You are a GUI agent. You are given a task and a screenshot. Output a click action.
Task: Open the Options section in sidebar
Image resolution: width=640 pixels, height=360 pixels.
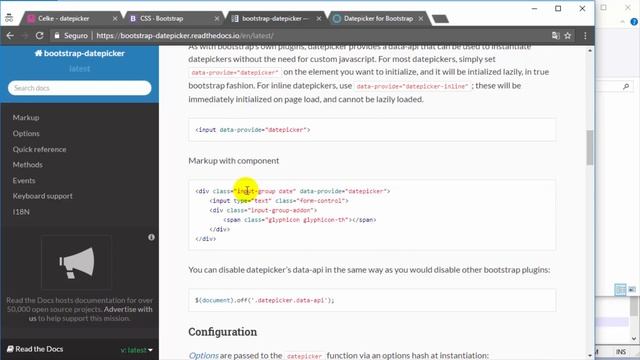[x=26, y=133]
